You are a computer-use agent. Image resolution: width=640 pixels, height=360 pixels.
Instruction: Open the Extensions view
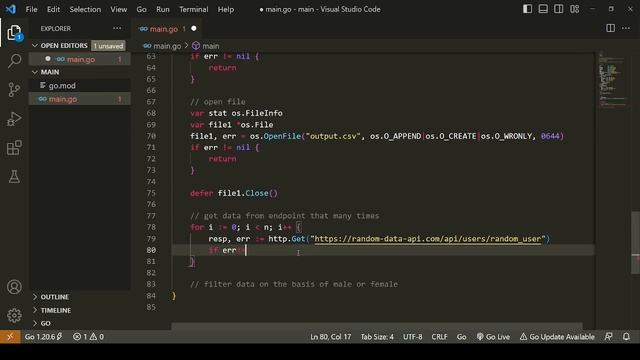14,148
